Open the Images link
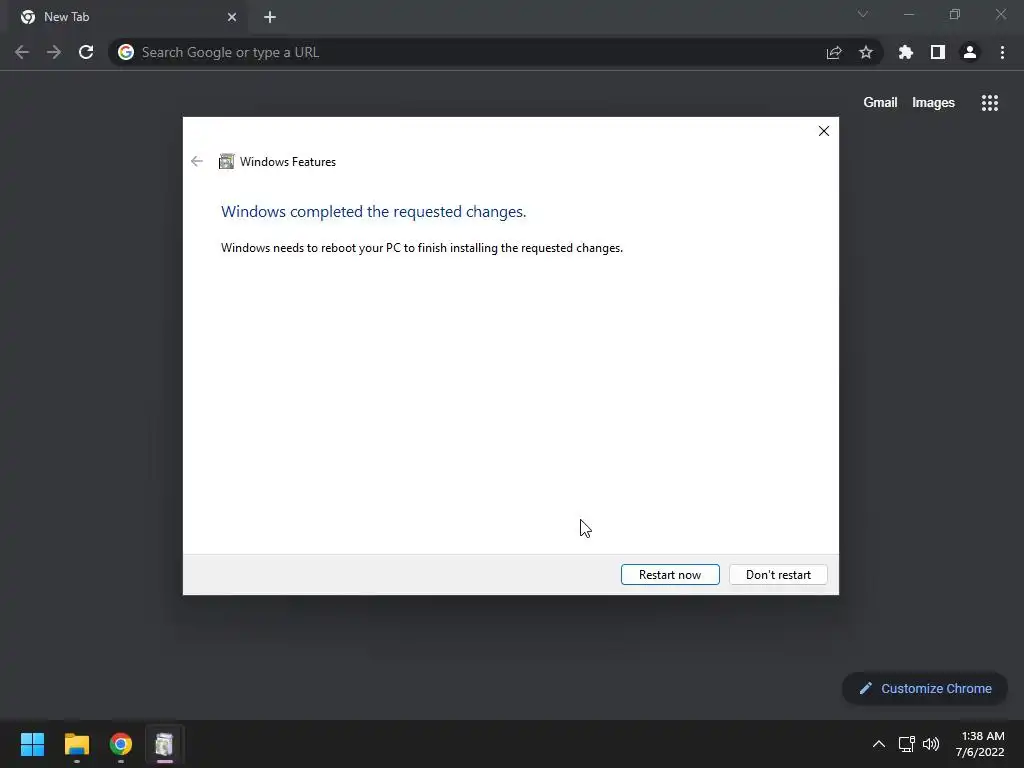This screenshot has width=1024, height=768. (x=933, y=103)
